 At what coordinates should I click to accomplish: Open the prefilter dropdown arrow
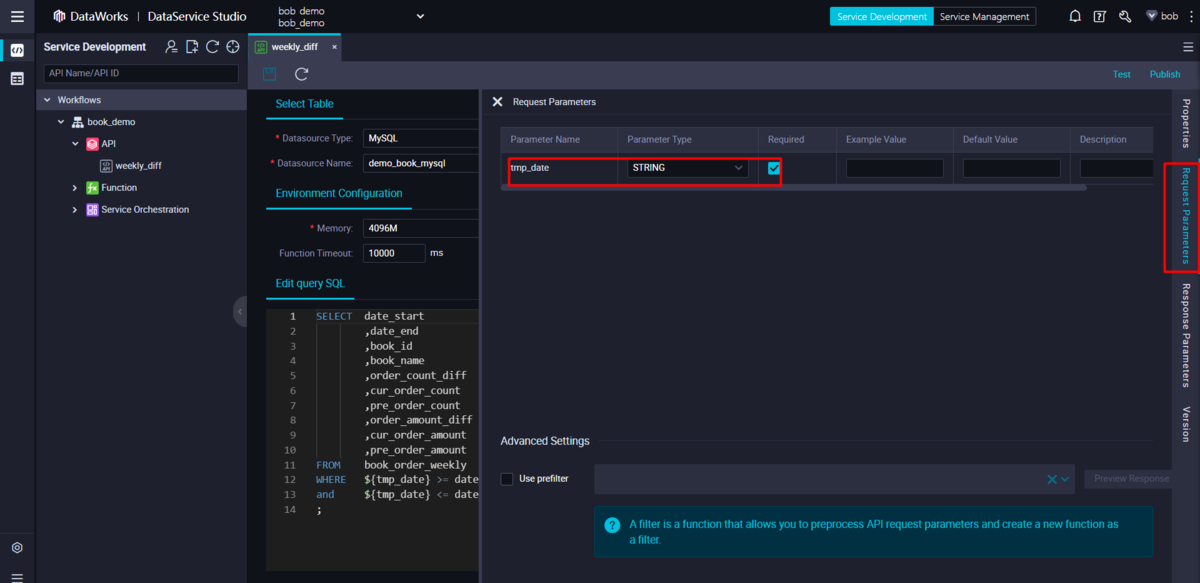click(x=1065, y=479)
